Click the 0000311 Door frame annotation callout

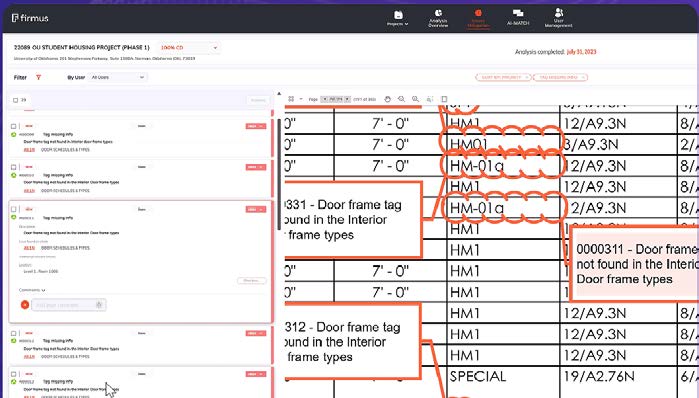[x=634, y=264]
